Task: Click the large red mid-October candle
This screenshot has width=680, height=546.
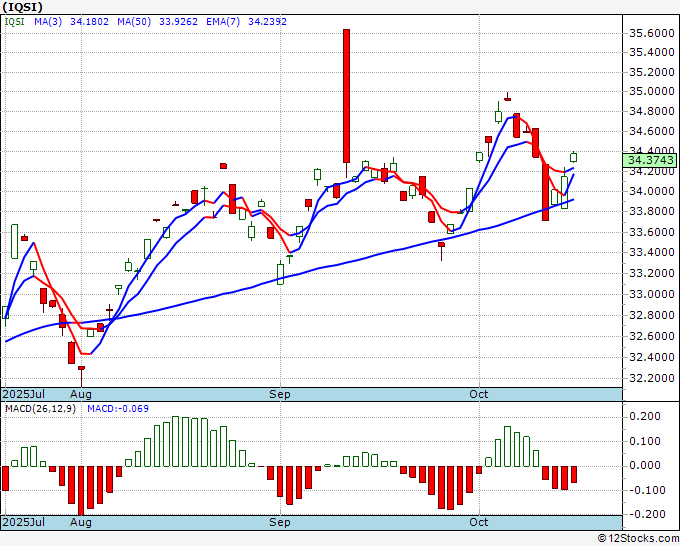Action: pyautogui.click(x=546, y=192)
